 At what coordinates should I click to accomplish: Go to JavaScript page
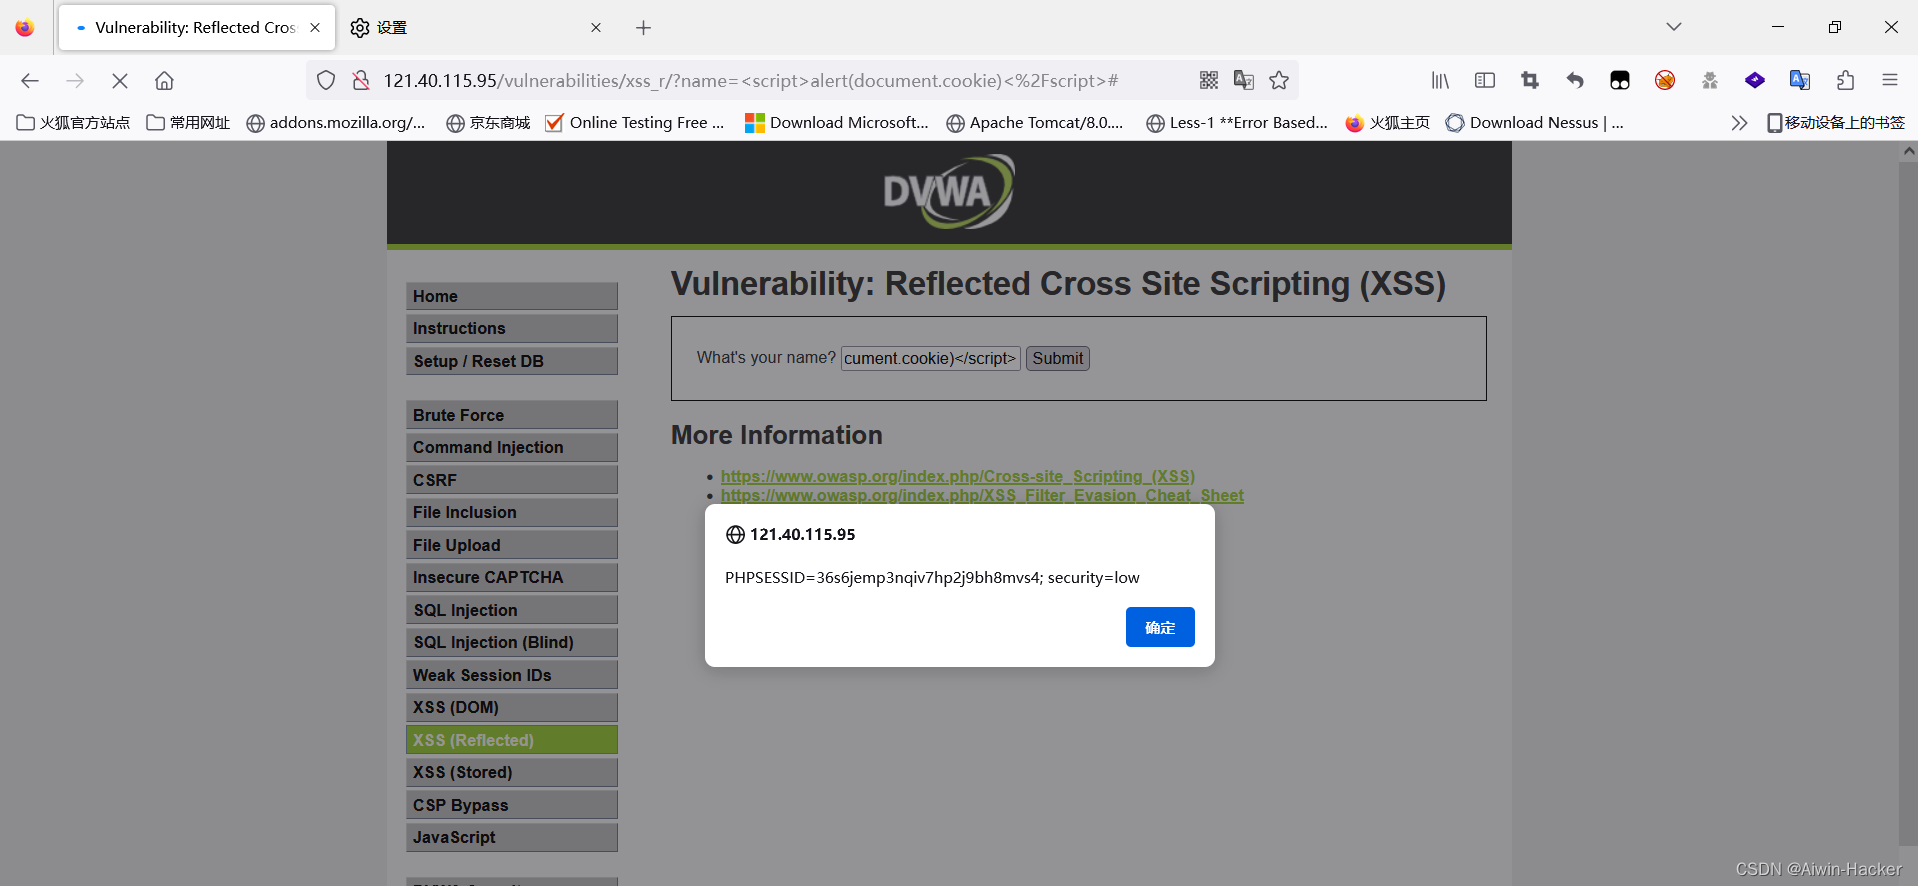pyautogui.click(x=512, y=837)
